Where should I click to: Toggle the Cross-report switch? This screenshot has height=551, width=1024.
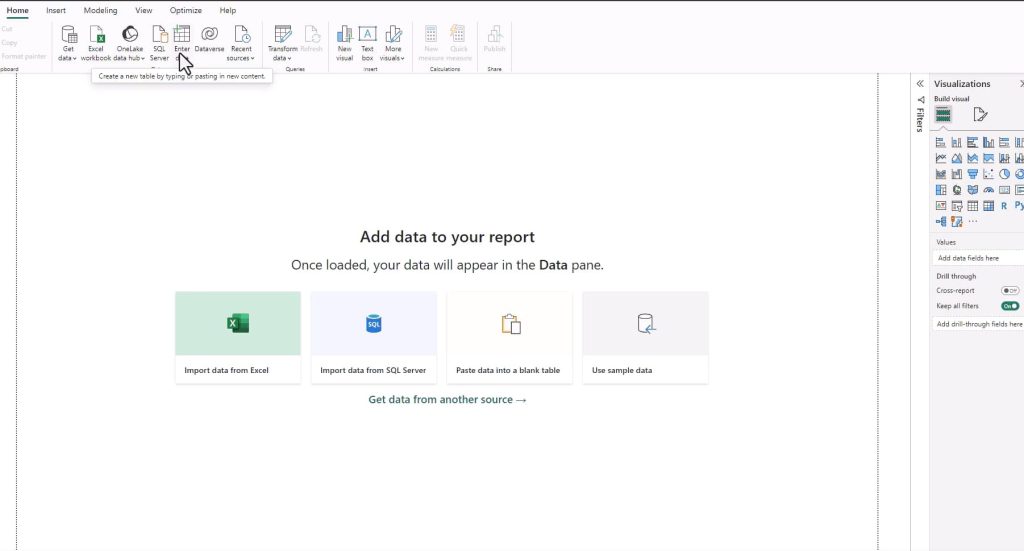click(x=1010, y=291)
